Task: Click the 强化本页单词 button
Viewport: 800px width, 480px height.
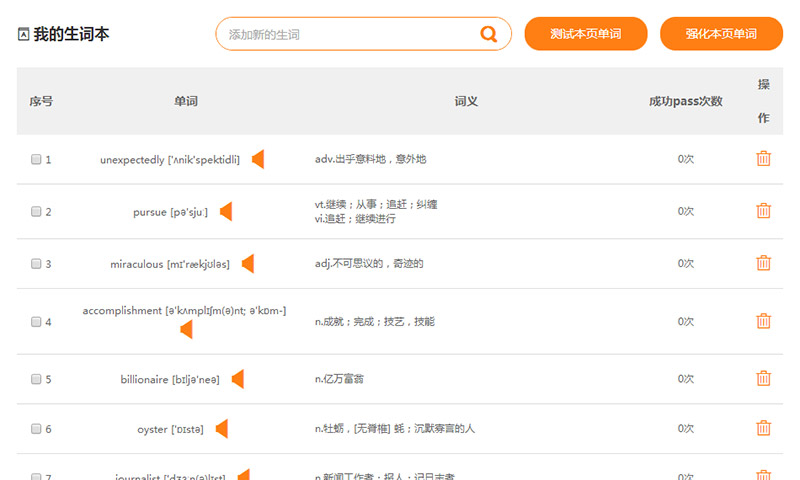Action: point(721,34)
